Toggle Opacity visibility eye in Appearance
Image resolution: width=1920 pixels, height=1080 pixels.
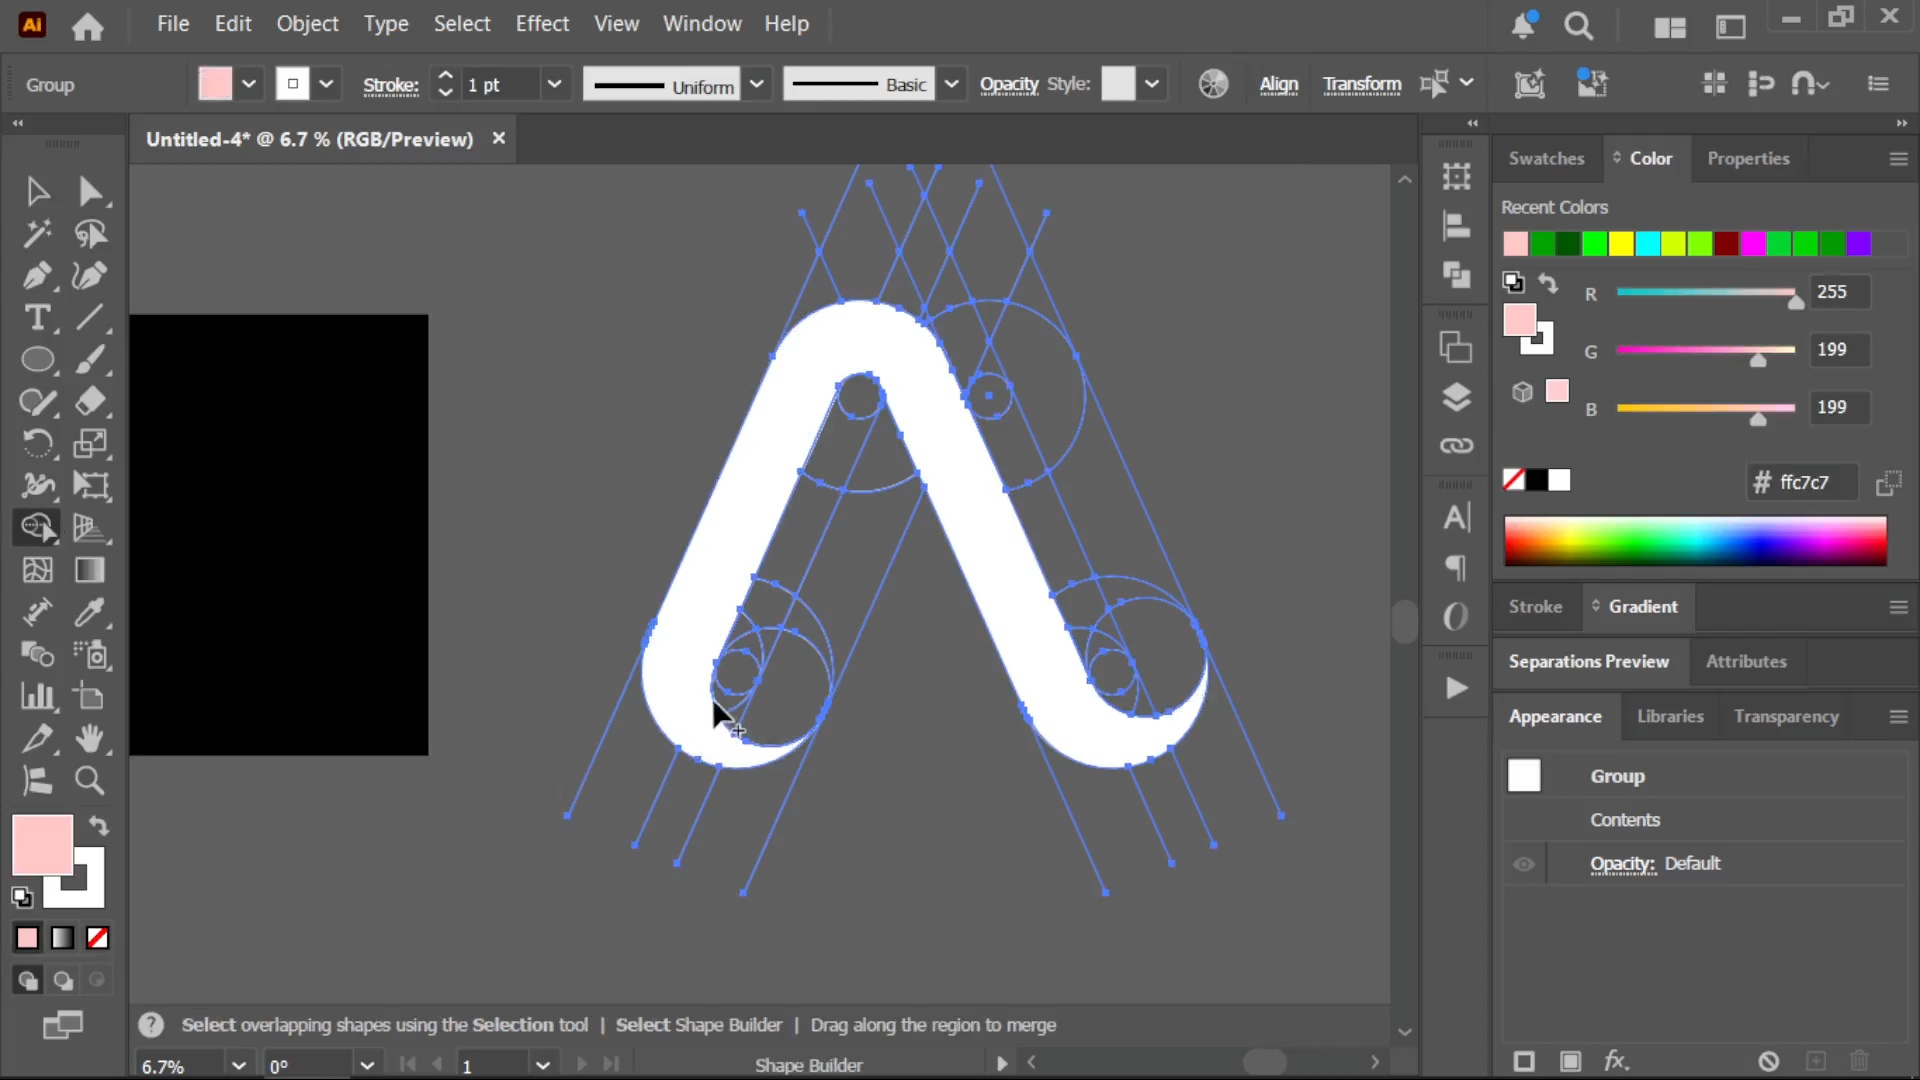(x=1524, y=864)
